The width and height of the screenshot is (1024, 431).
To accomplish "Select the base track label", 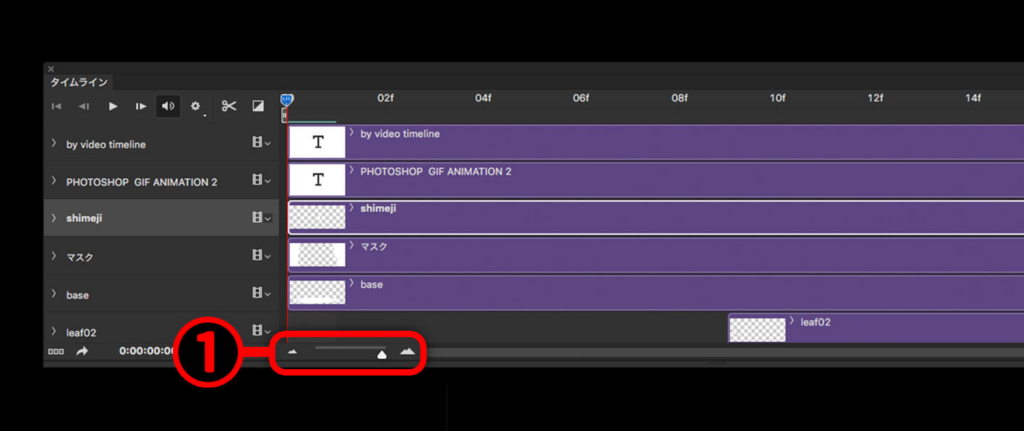I will (x=78, y=295).
